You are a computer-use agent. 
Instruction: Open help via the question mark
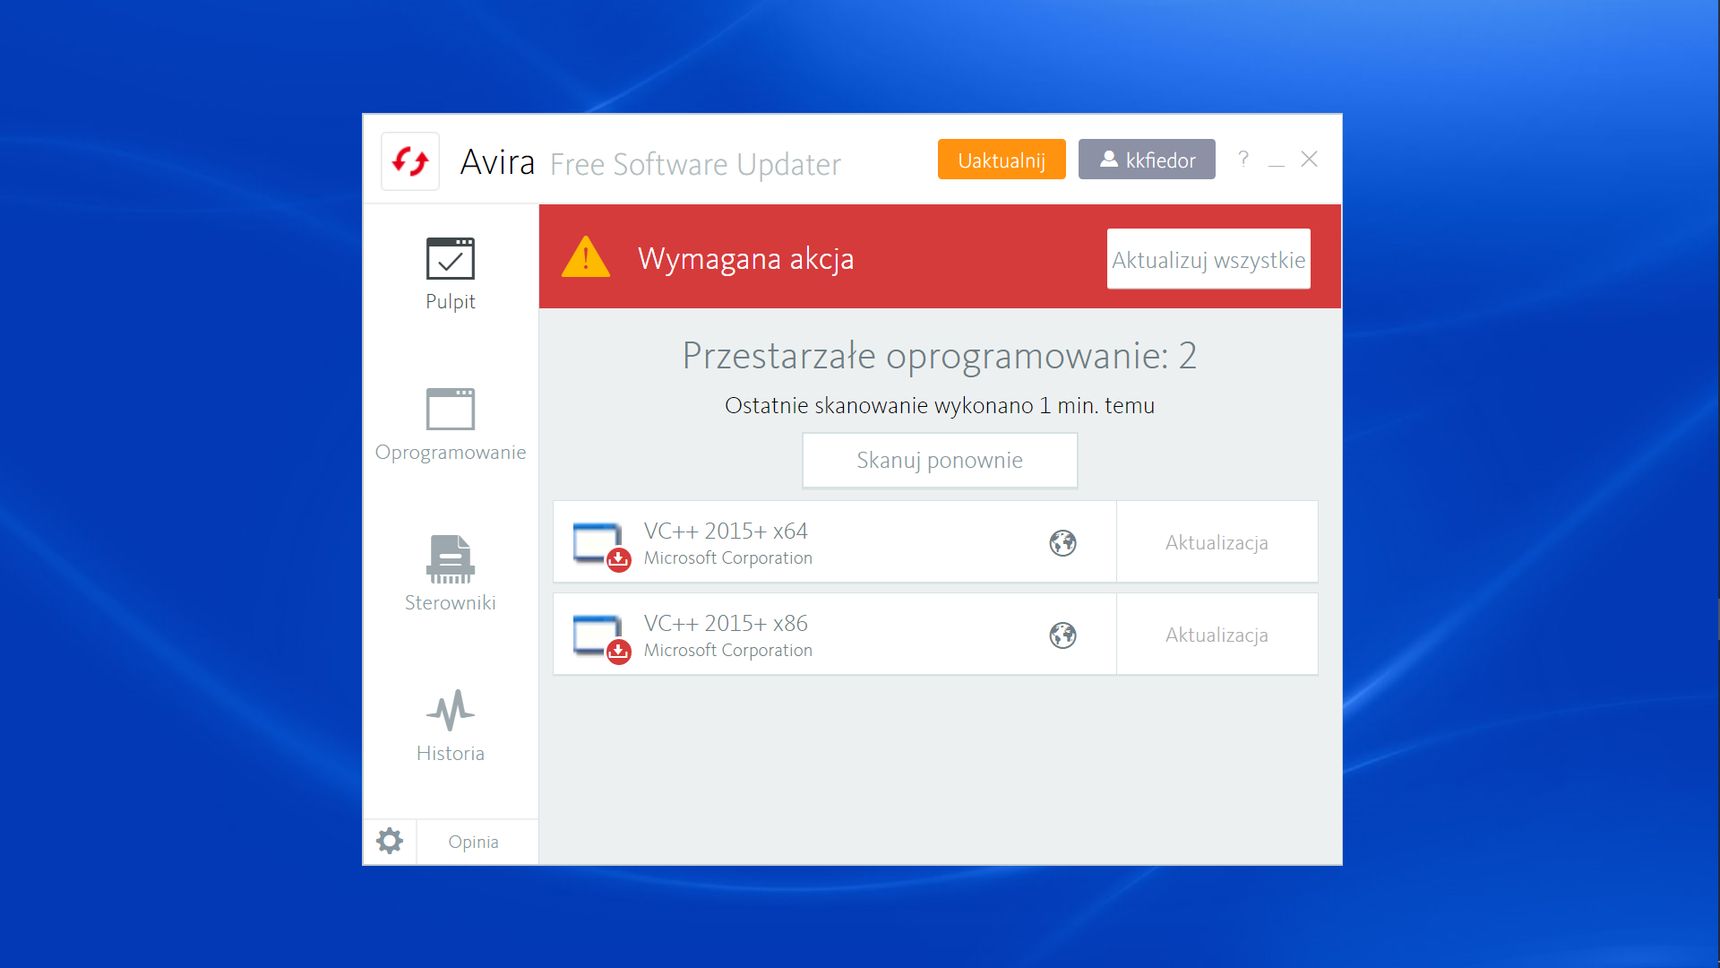[1243, 159]
